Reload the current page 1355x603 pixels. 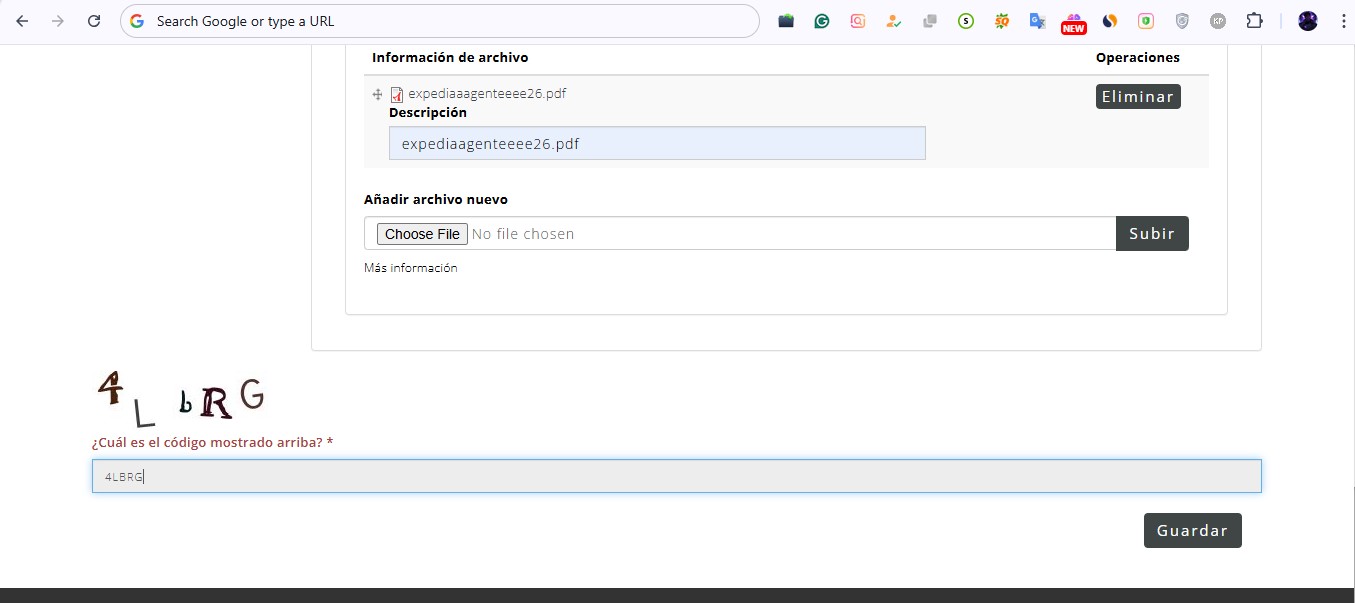pos(93,21)
